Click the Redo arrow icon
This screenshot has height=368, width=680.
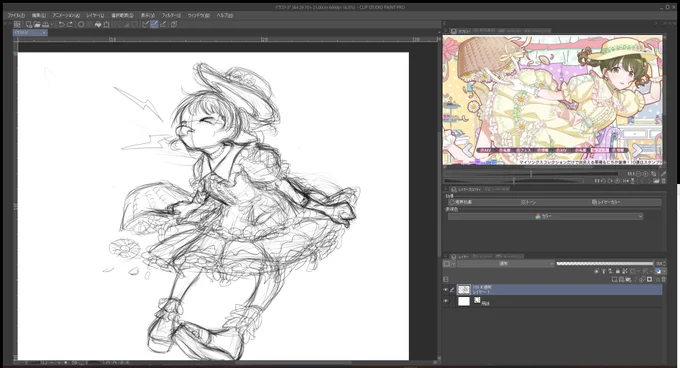69,24
